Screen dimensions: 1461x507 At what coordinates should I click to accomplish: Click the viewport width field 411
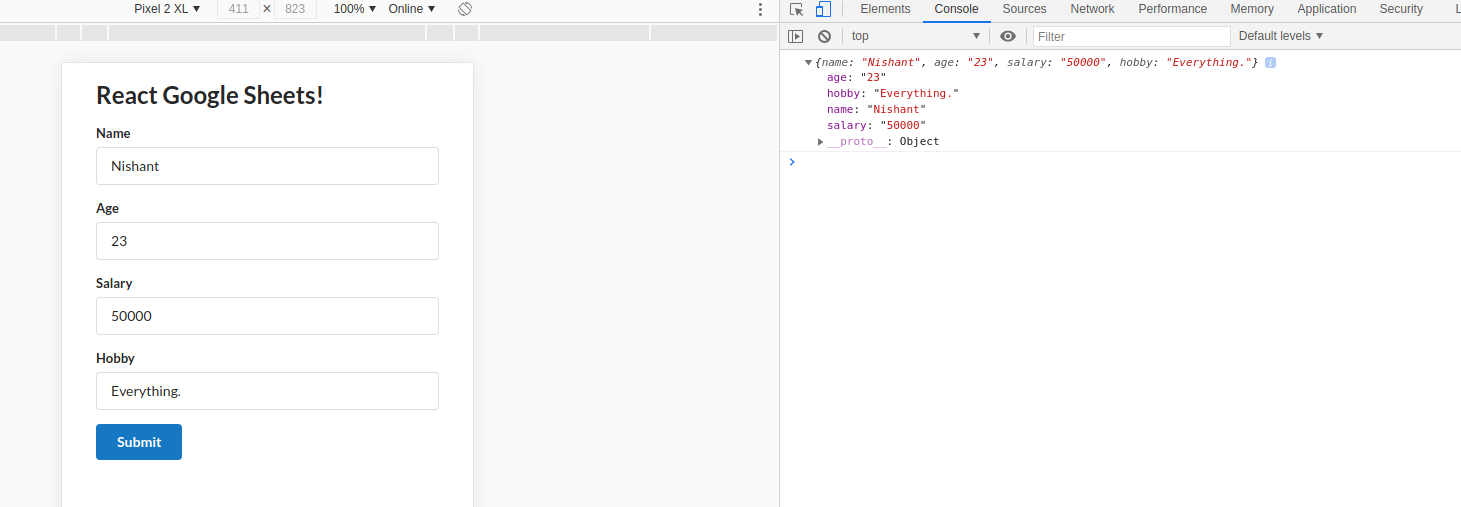point(238,9)
